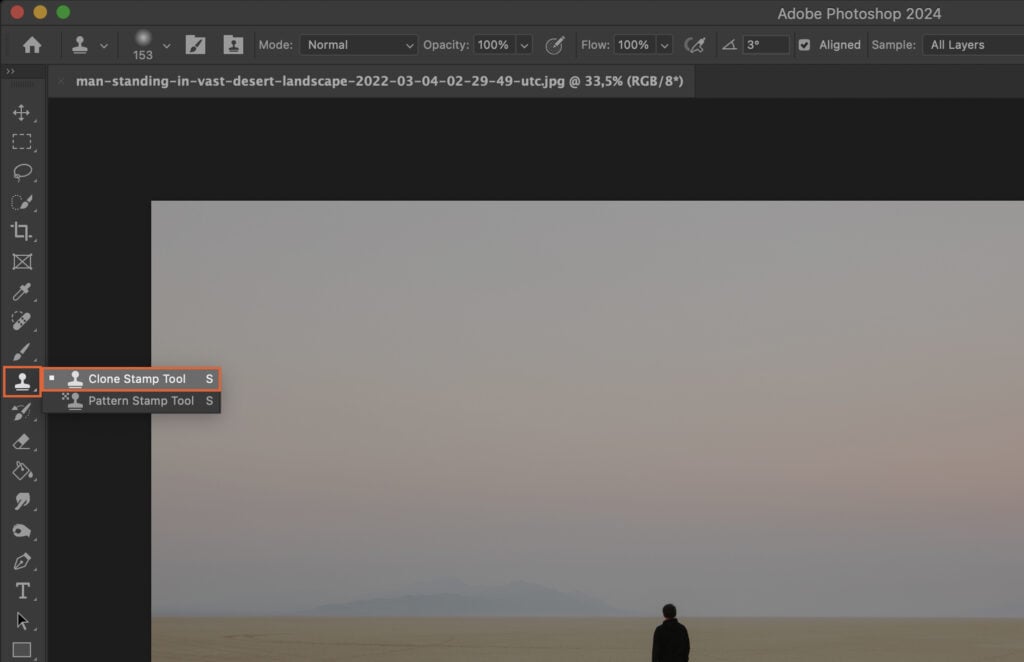Collapse the toolbar with the double-arrow button
The width and height of the screenshot is (1024, 662).
coord(11,71)
